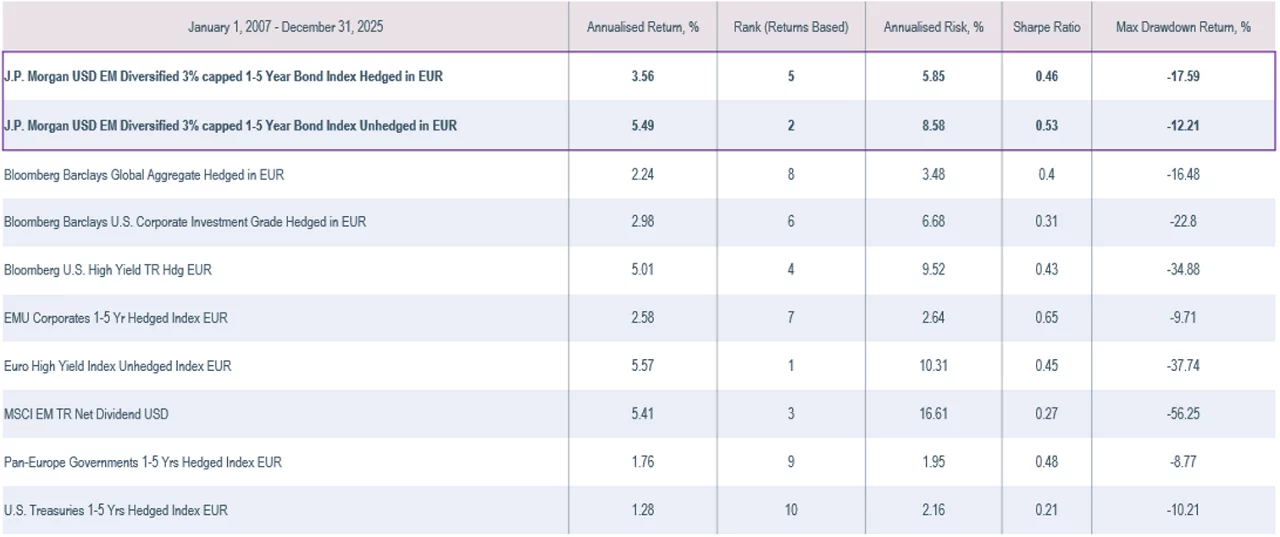Screen dimensions: 1280x537
Task: Click the Bloomberg Barclays Global Aggregate row label
Action: point(144,175)
